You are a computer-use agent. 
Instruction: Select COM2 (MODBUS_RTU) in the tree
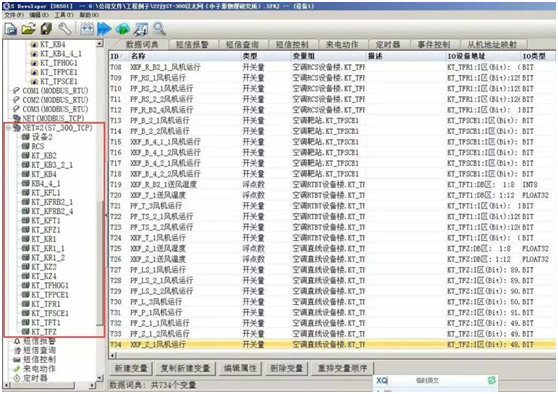pos(55,100)
